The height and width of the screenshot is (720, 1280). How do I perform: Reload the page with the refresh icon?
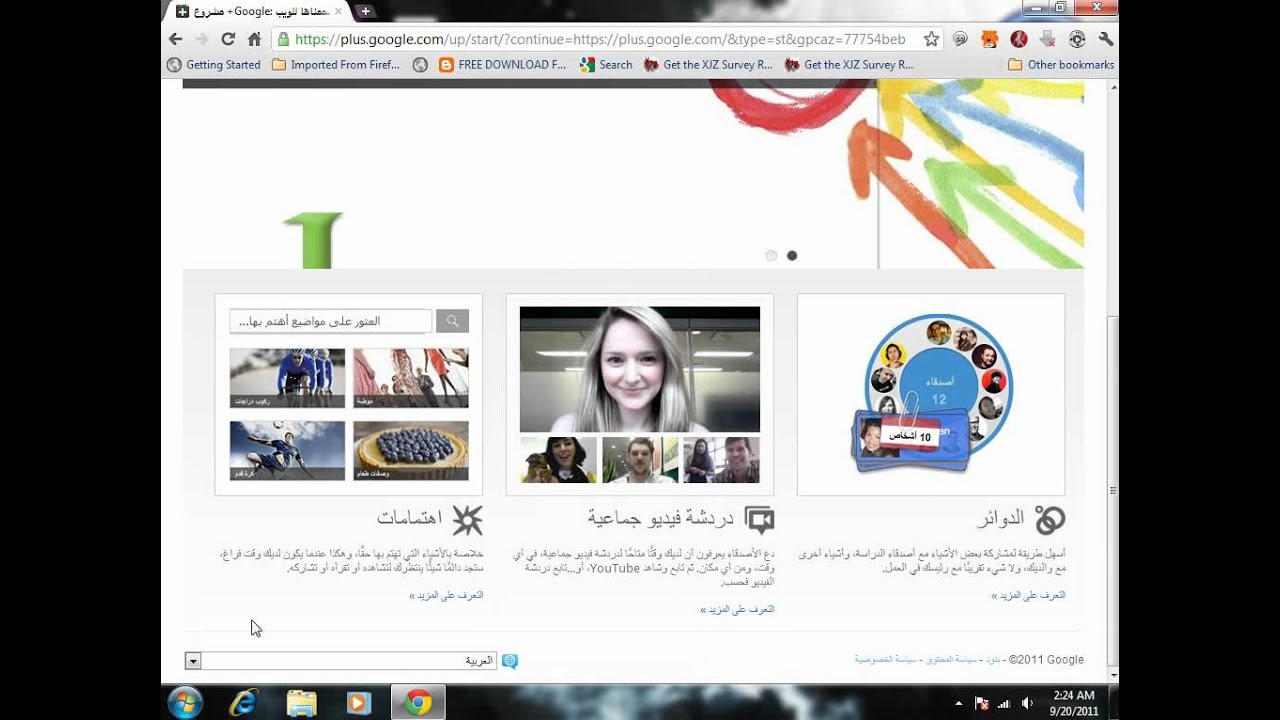pos(228,39)
